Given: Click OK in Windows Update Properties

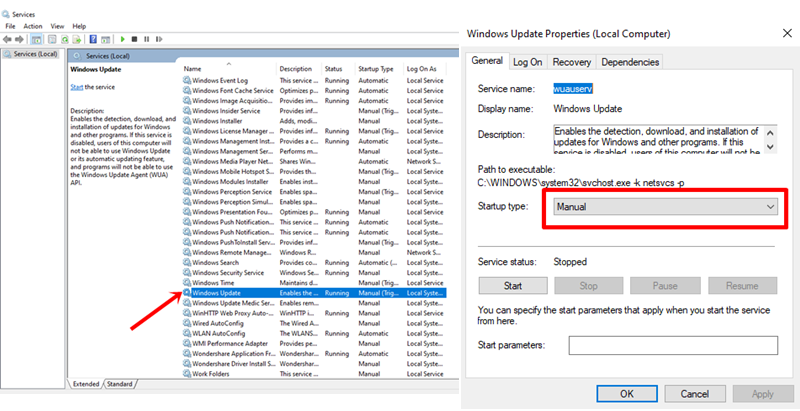Looking at the screenshot, I should [x=627, y=394].
